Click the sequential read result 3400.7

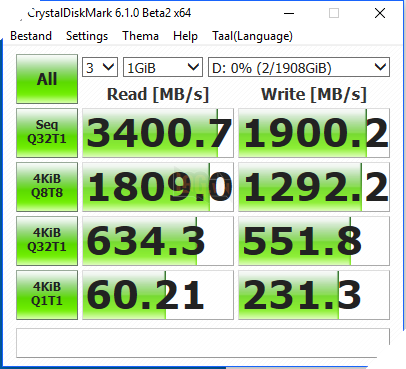(x=158, y=133)
